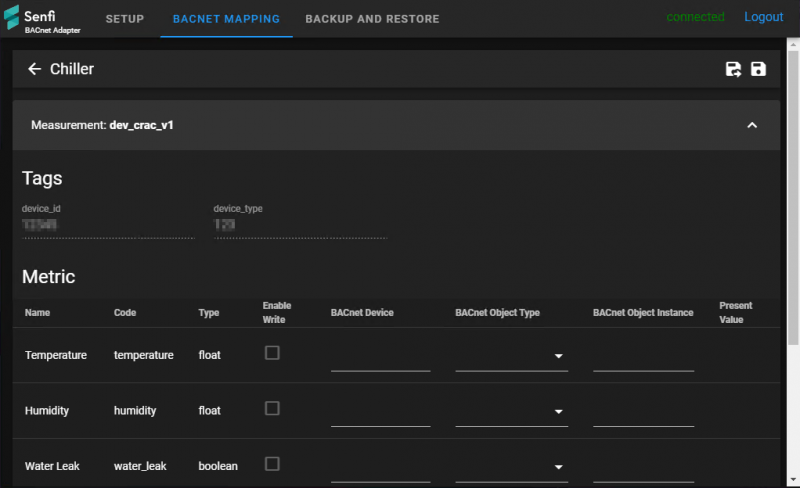Enable write for the Temperature metric
Screen dimensions: 800x488
tap(272, 353)
